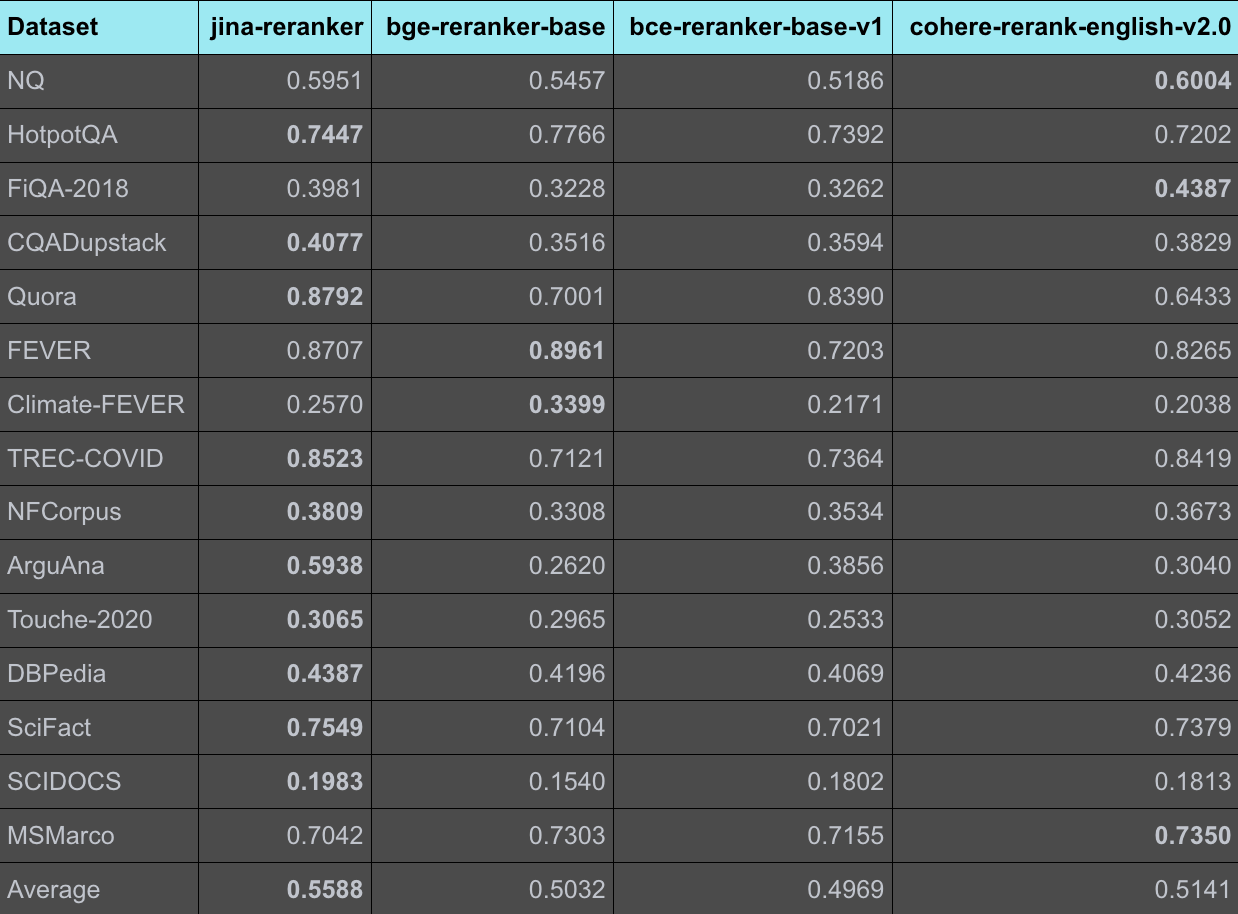Select the jina-reranker column header
This screenshot has height=914, width=1238.
coord(286,27)
